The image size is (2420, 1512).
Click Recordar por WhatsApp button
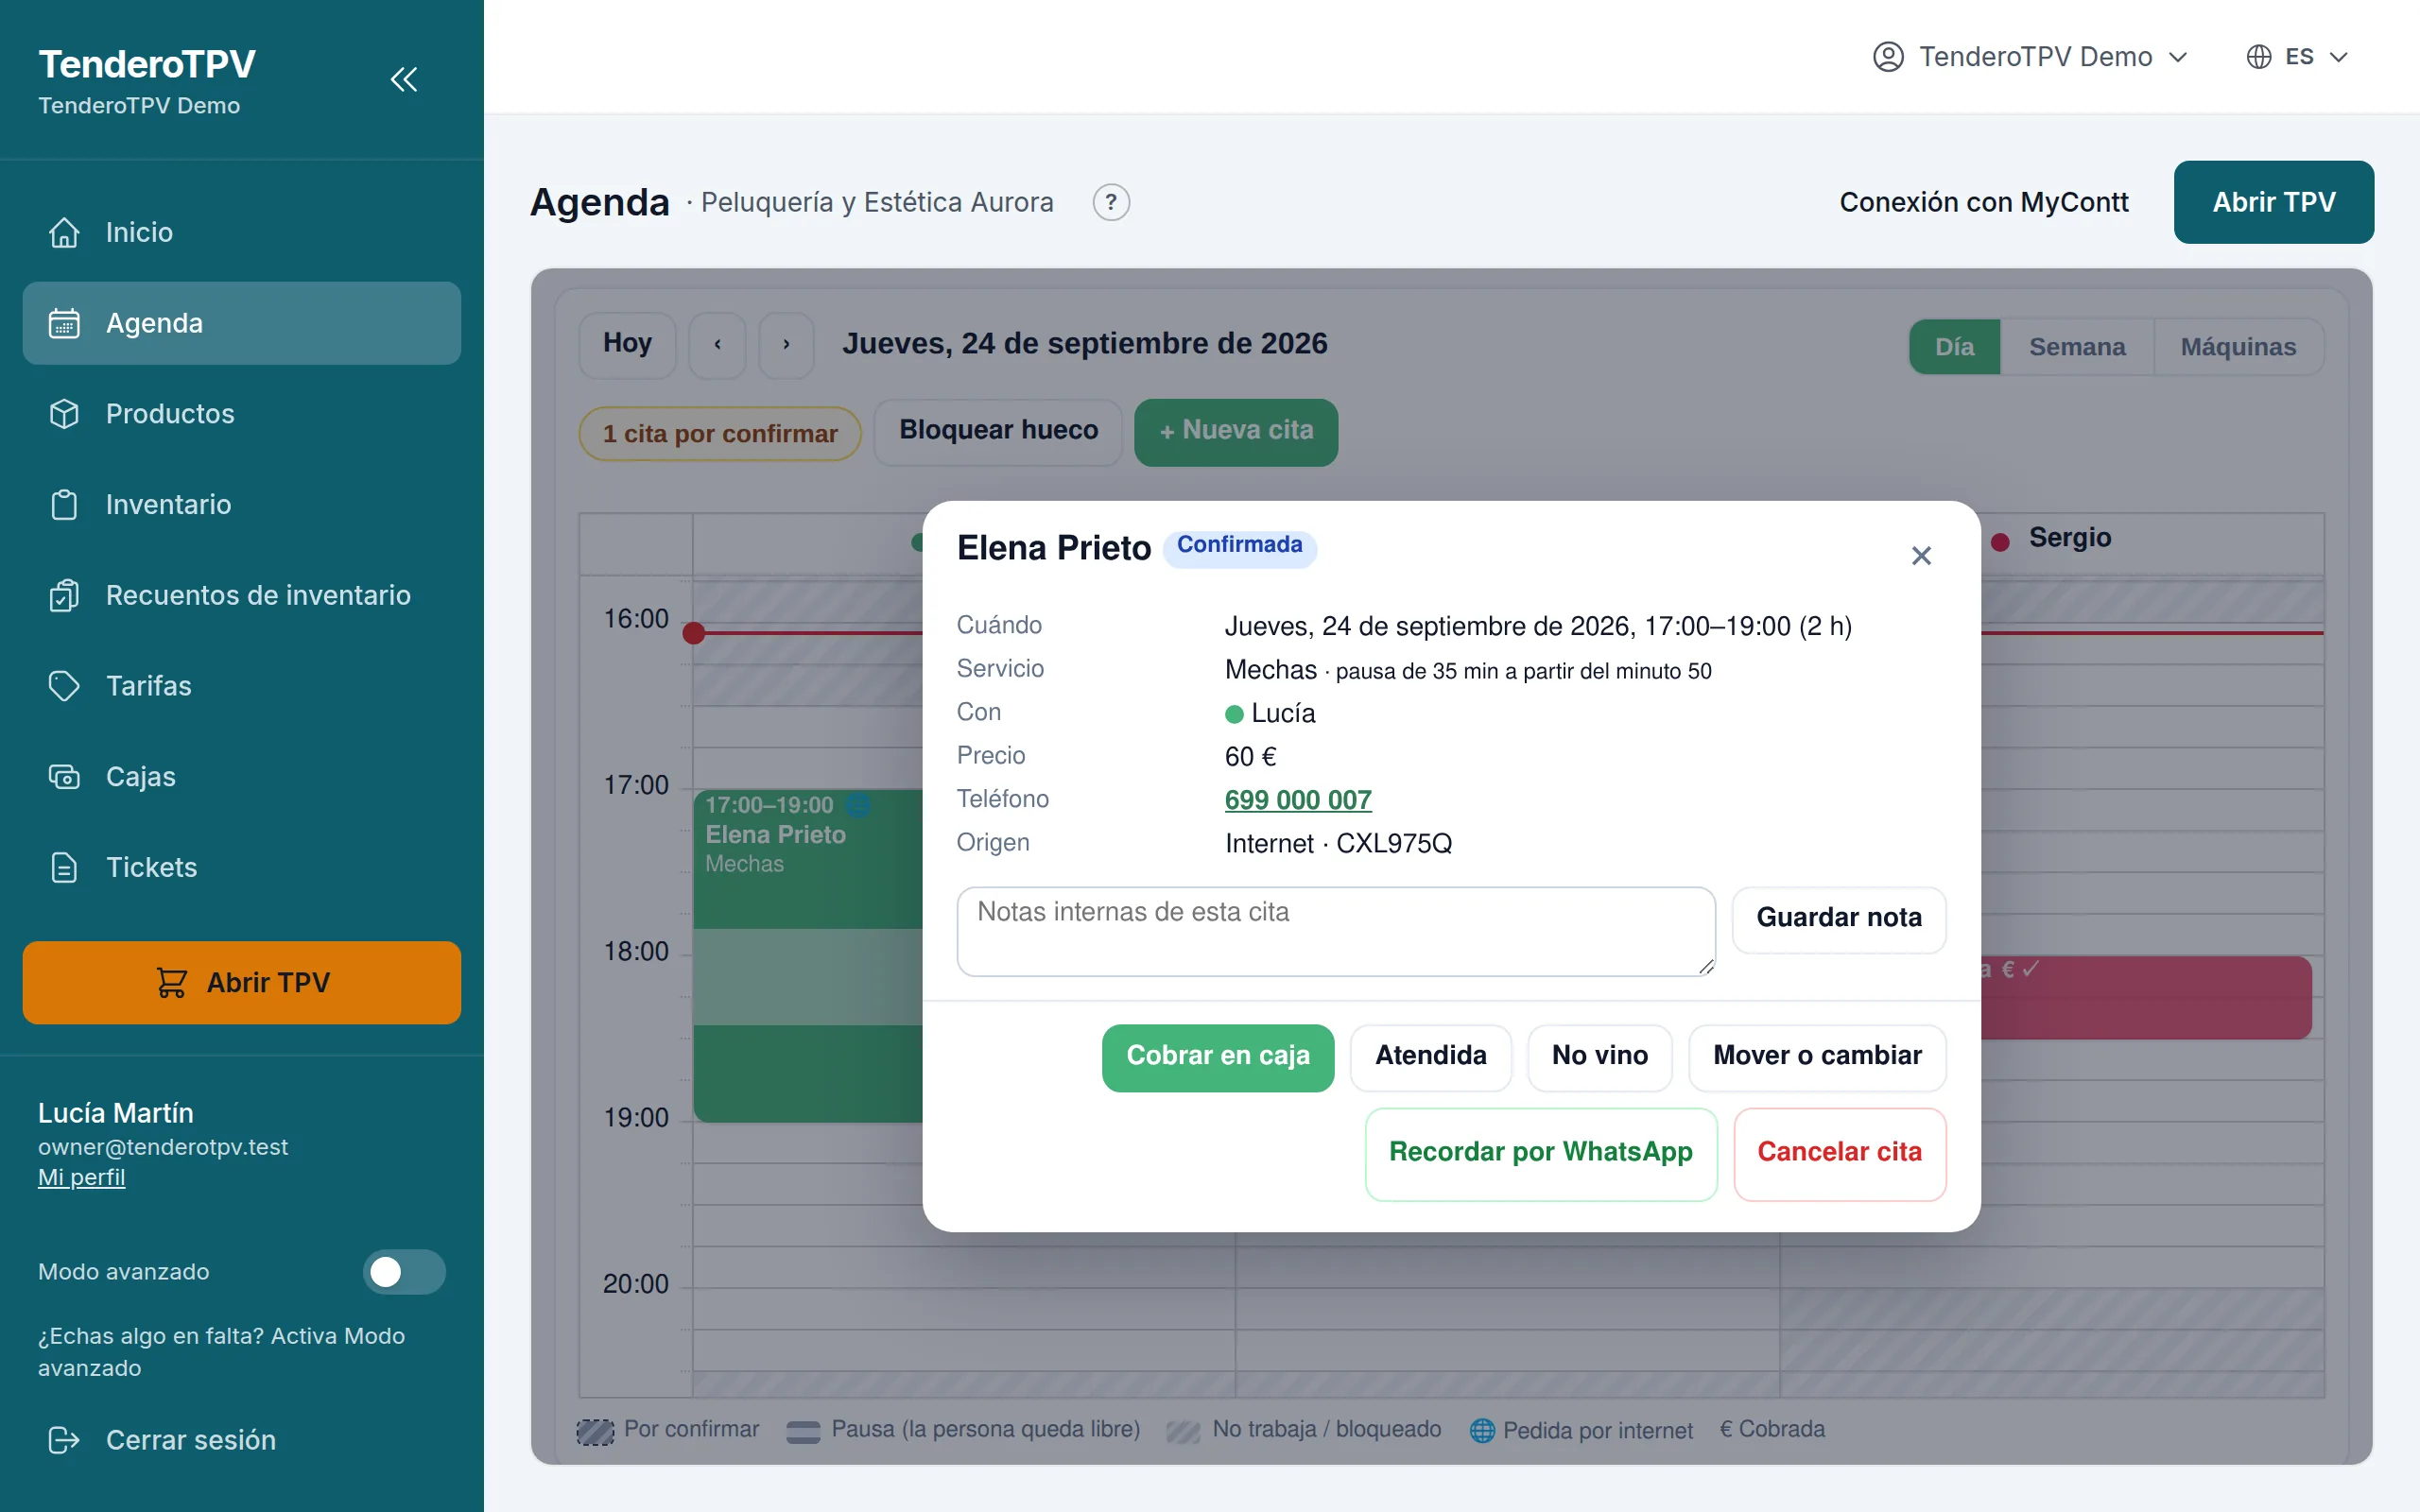tap(1540, 1153)
